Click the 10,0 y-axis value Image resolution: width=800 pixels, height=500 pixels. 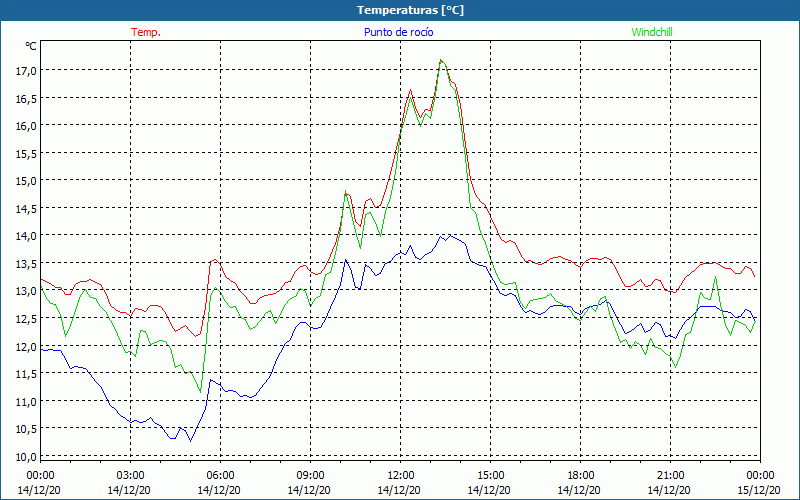point(26,457)
